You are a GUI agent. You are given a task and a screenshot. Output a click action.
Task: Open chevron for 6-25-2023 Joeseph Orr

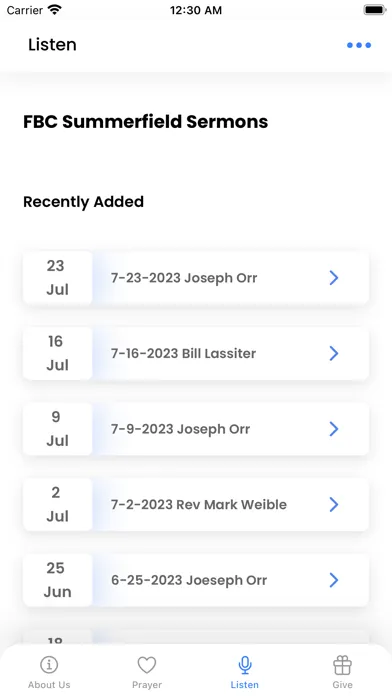pos(334,580)
